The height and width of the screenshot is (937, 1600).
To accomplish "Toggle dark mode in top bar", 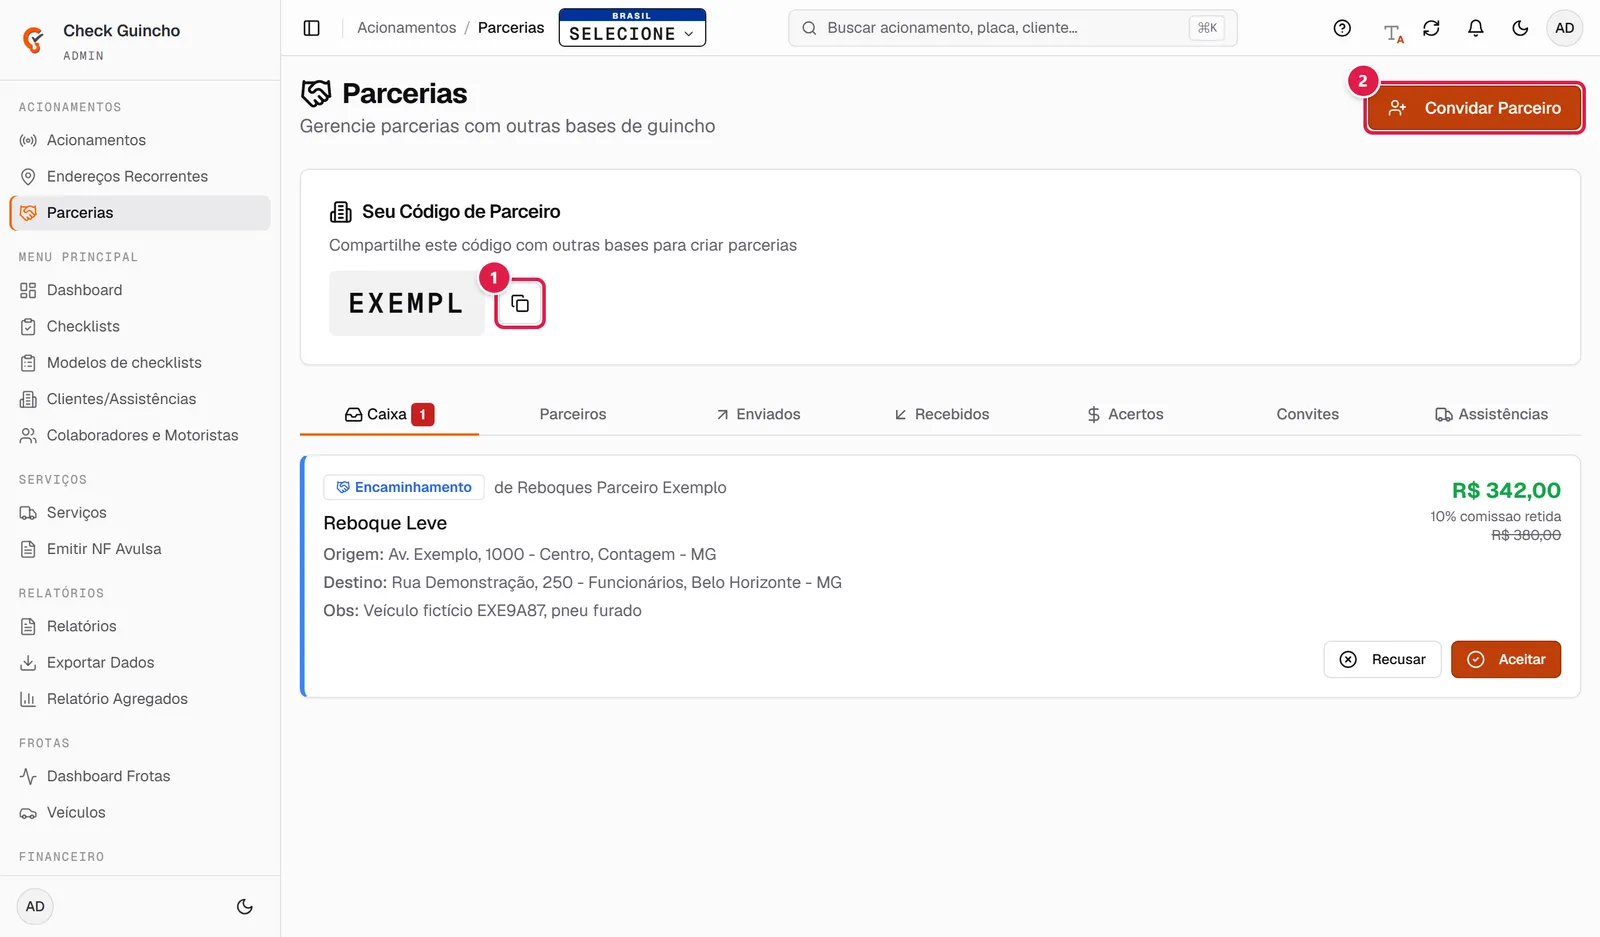I will pos(1520,28).
